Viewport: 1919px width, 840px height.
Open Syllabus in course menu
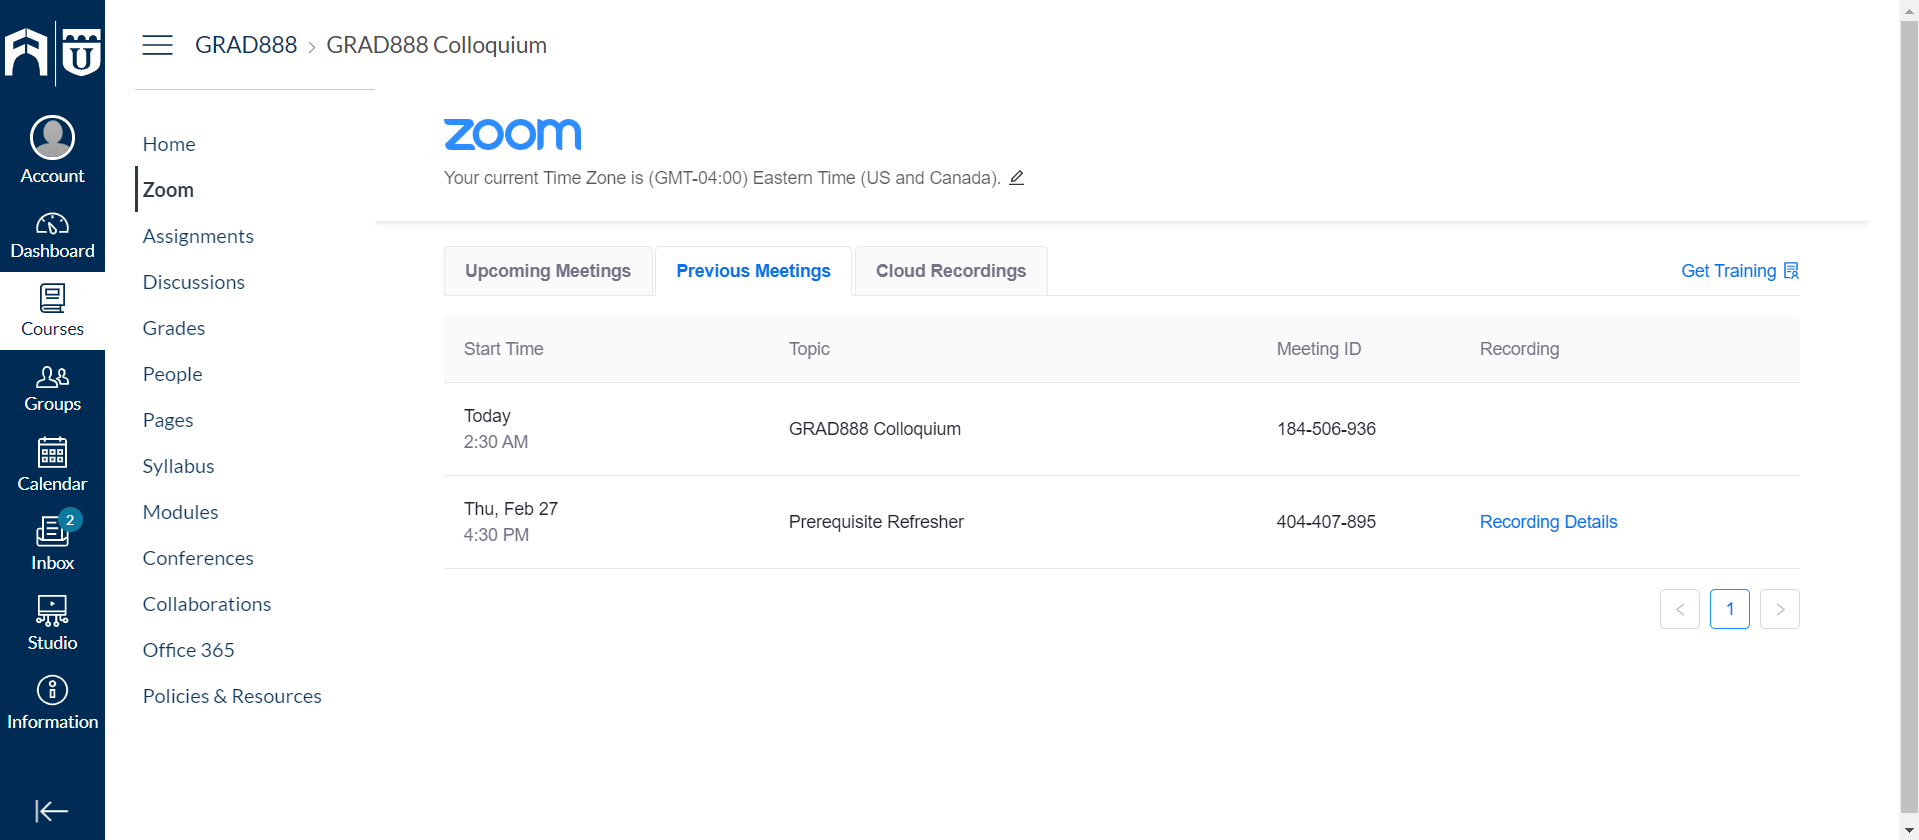[x=178, y=466]
